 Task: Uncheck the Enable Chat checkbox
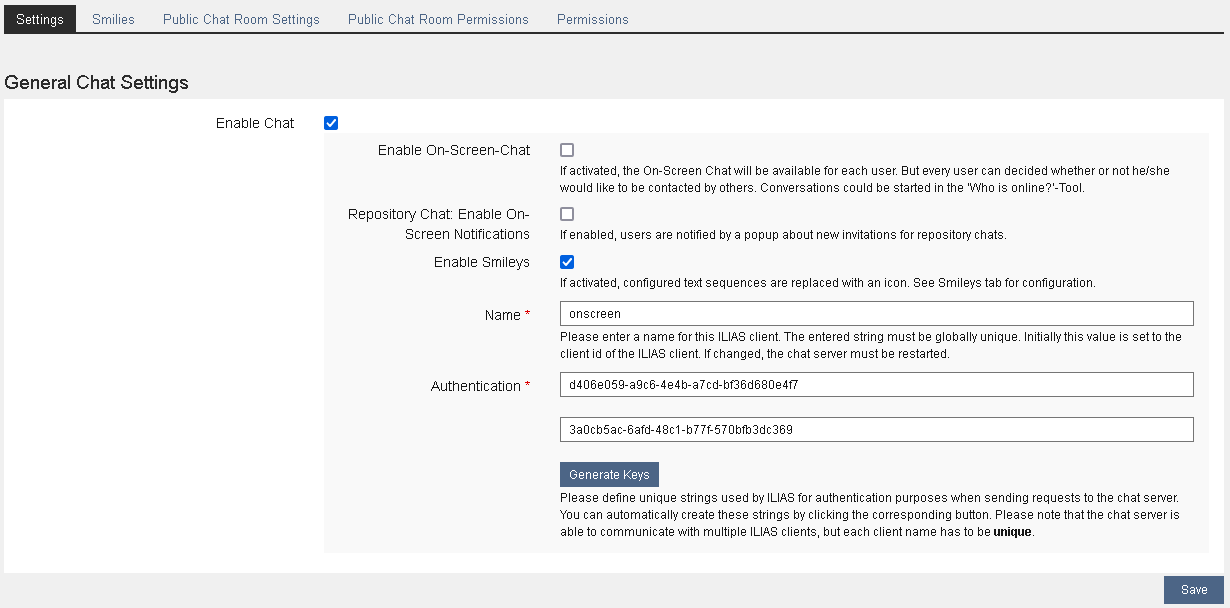(x=331, y=123)
